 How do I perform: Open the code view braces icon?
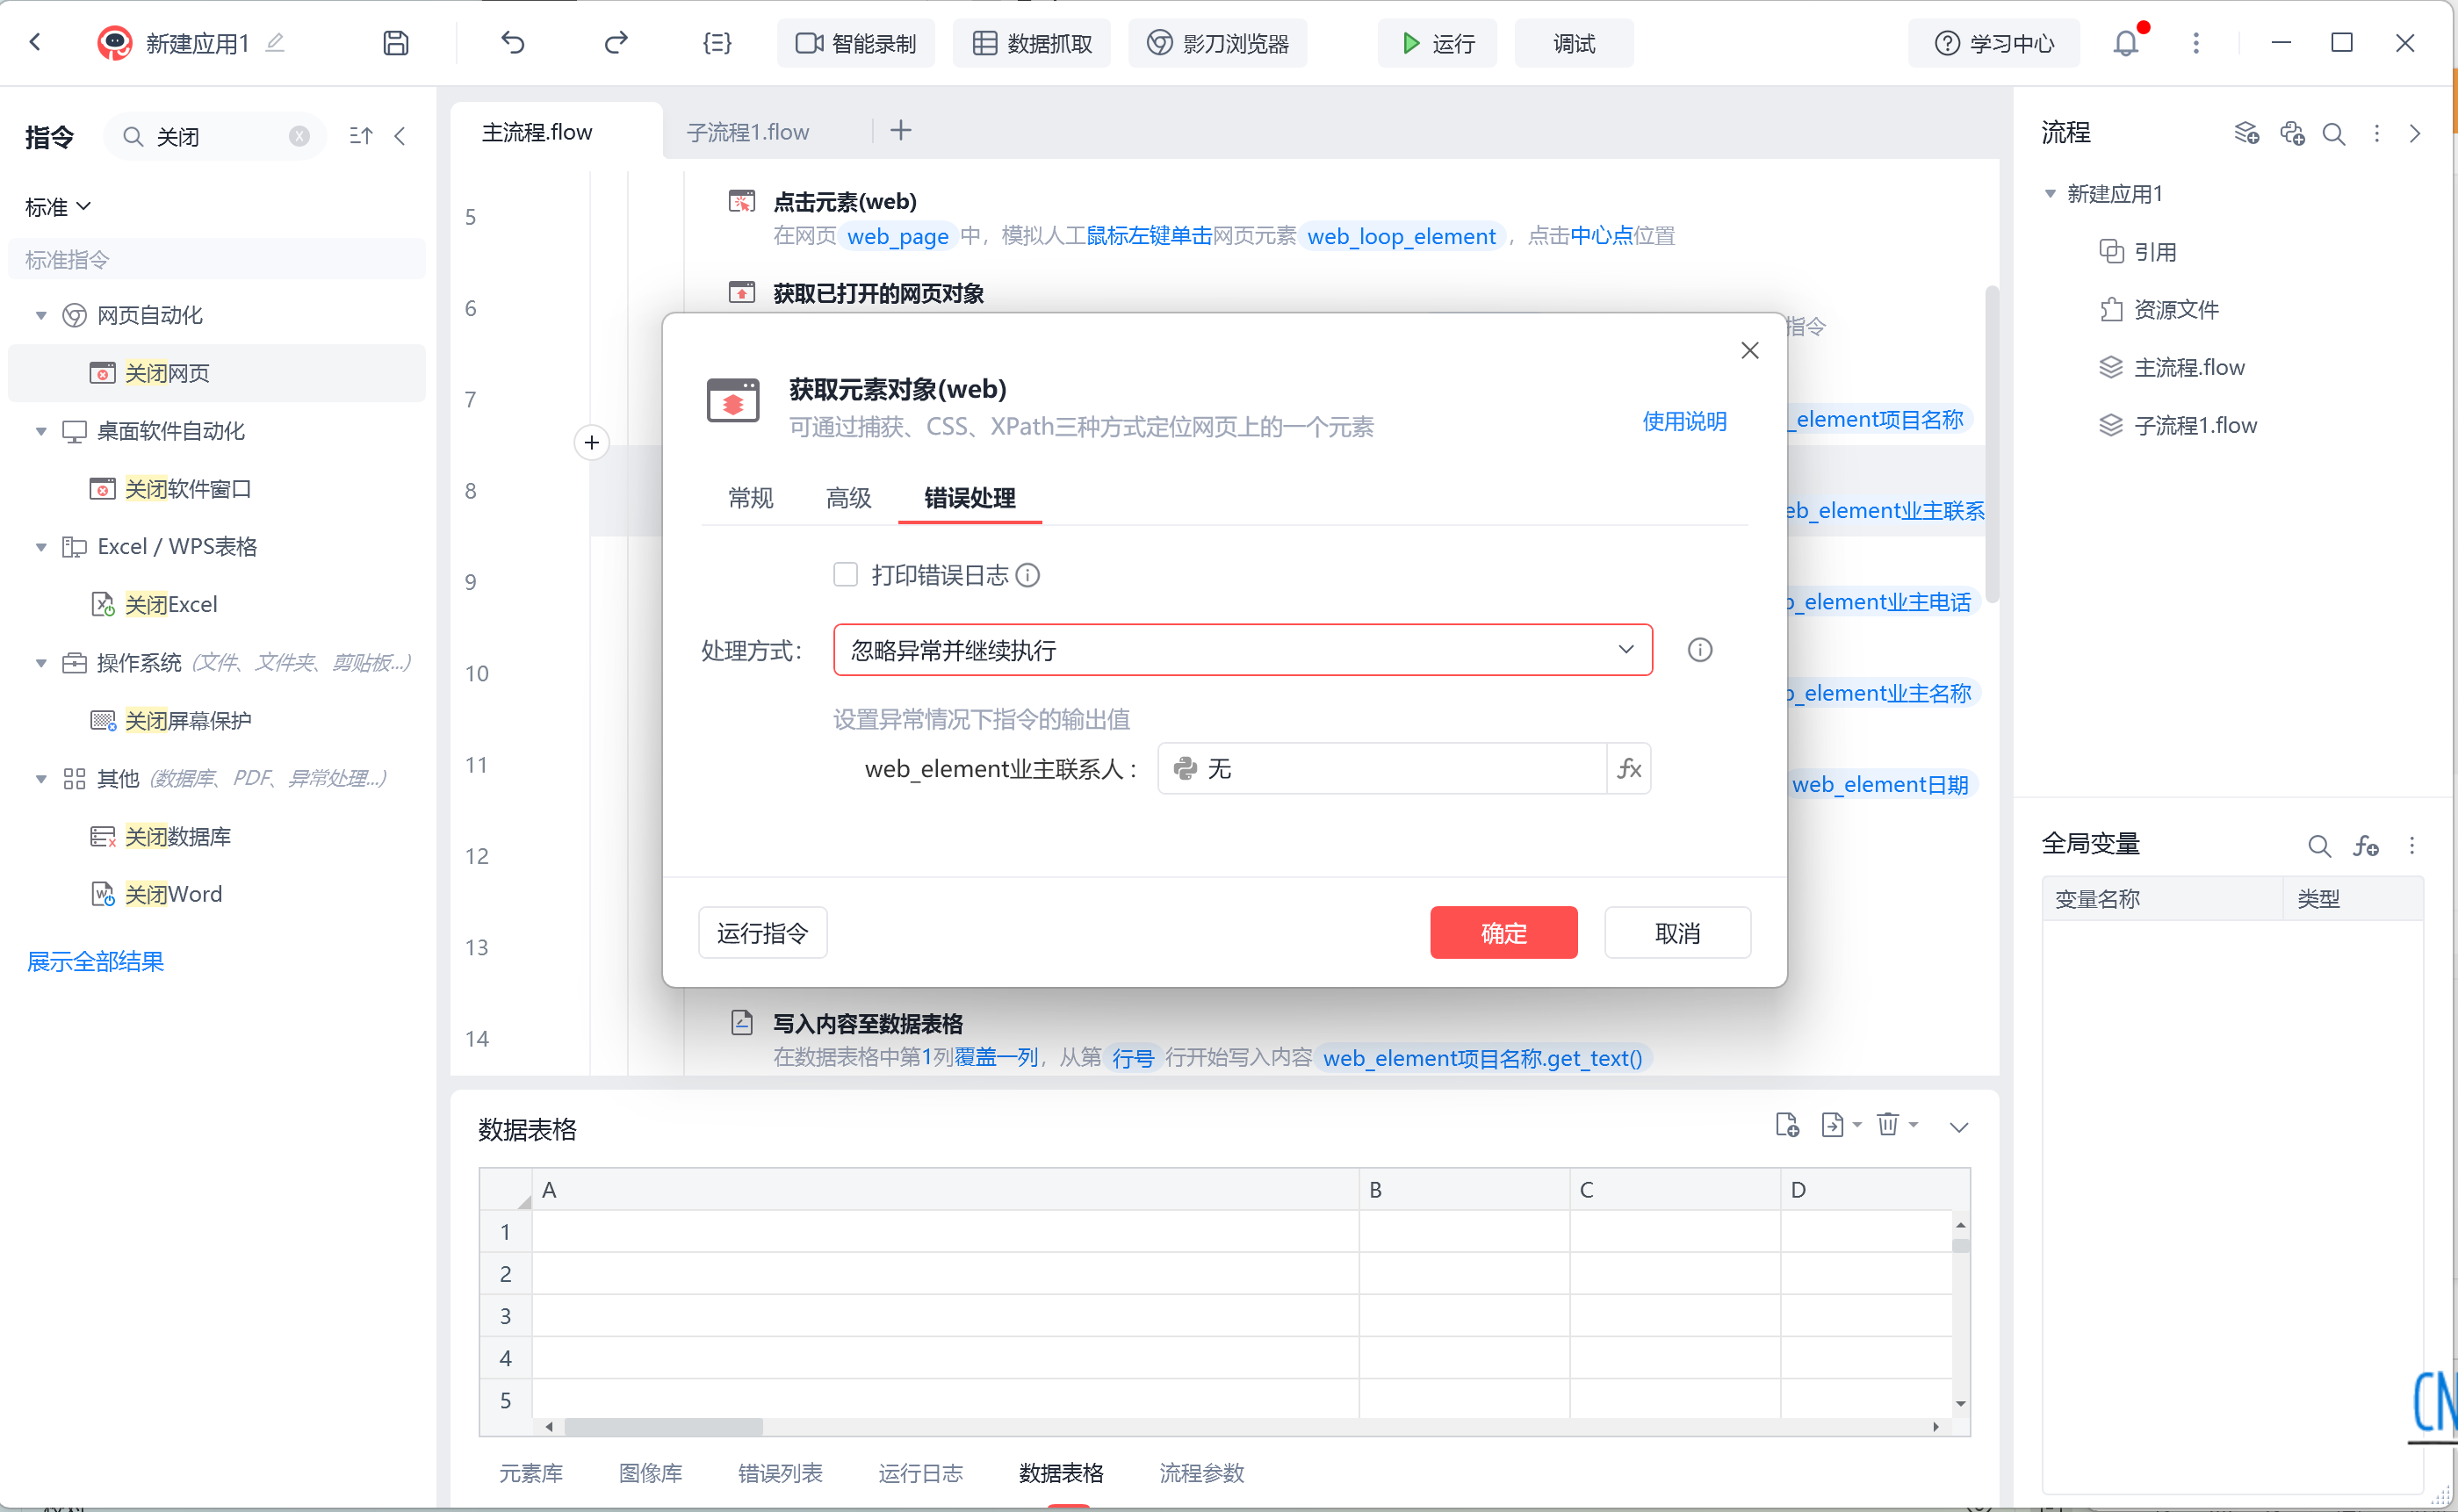pos(717,43)
